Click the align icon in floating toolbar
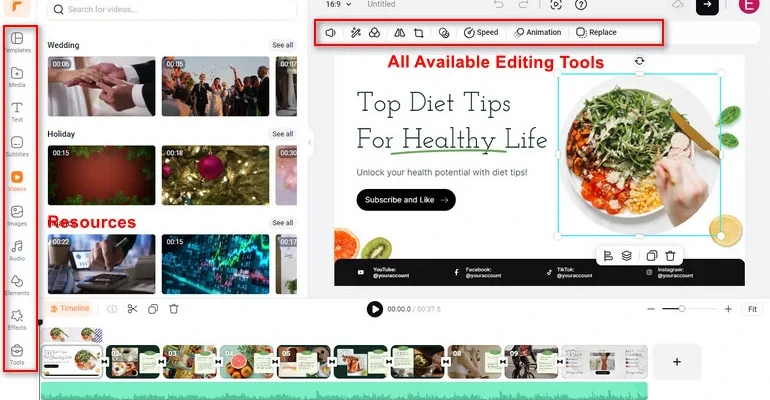This screenshot has width=770, height=400. click(x=608, y=256)
